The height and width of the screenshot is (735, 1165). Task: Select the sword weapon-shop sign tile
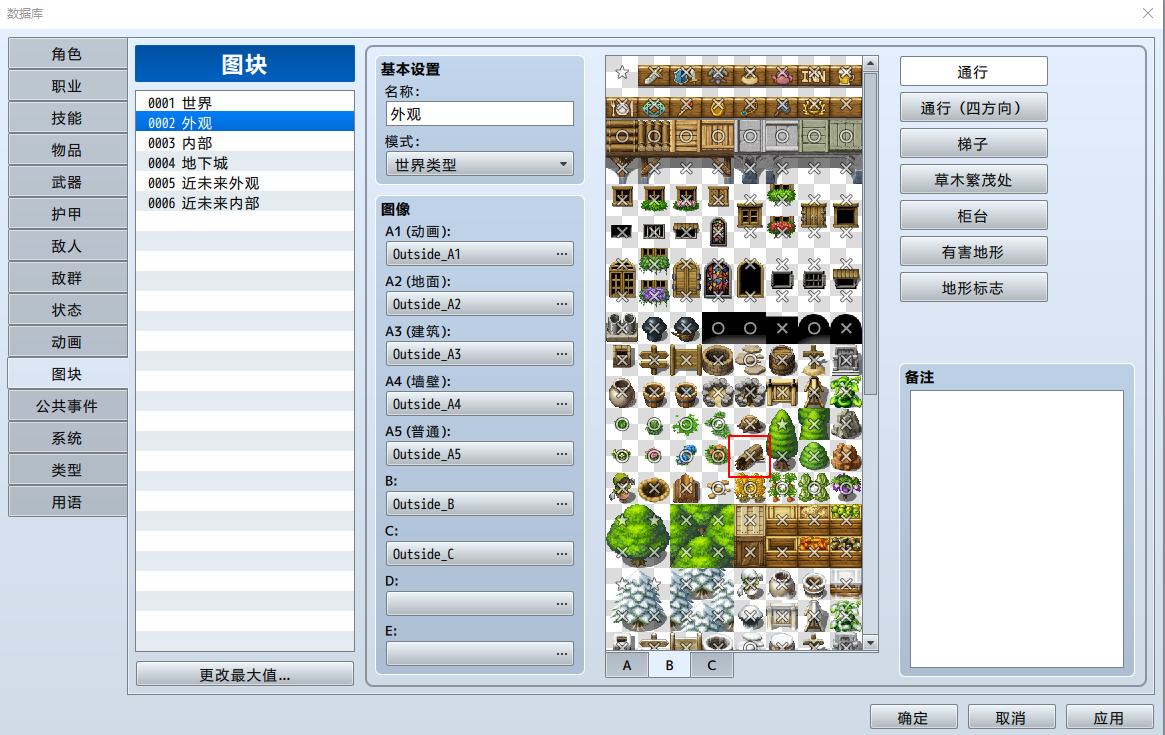(655, 72)
